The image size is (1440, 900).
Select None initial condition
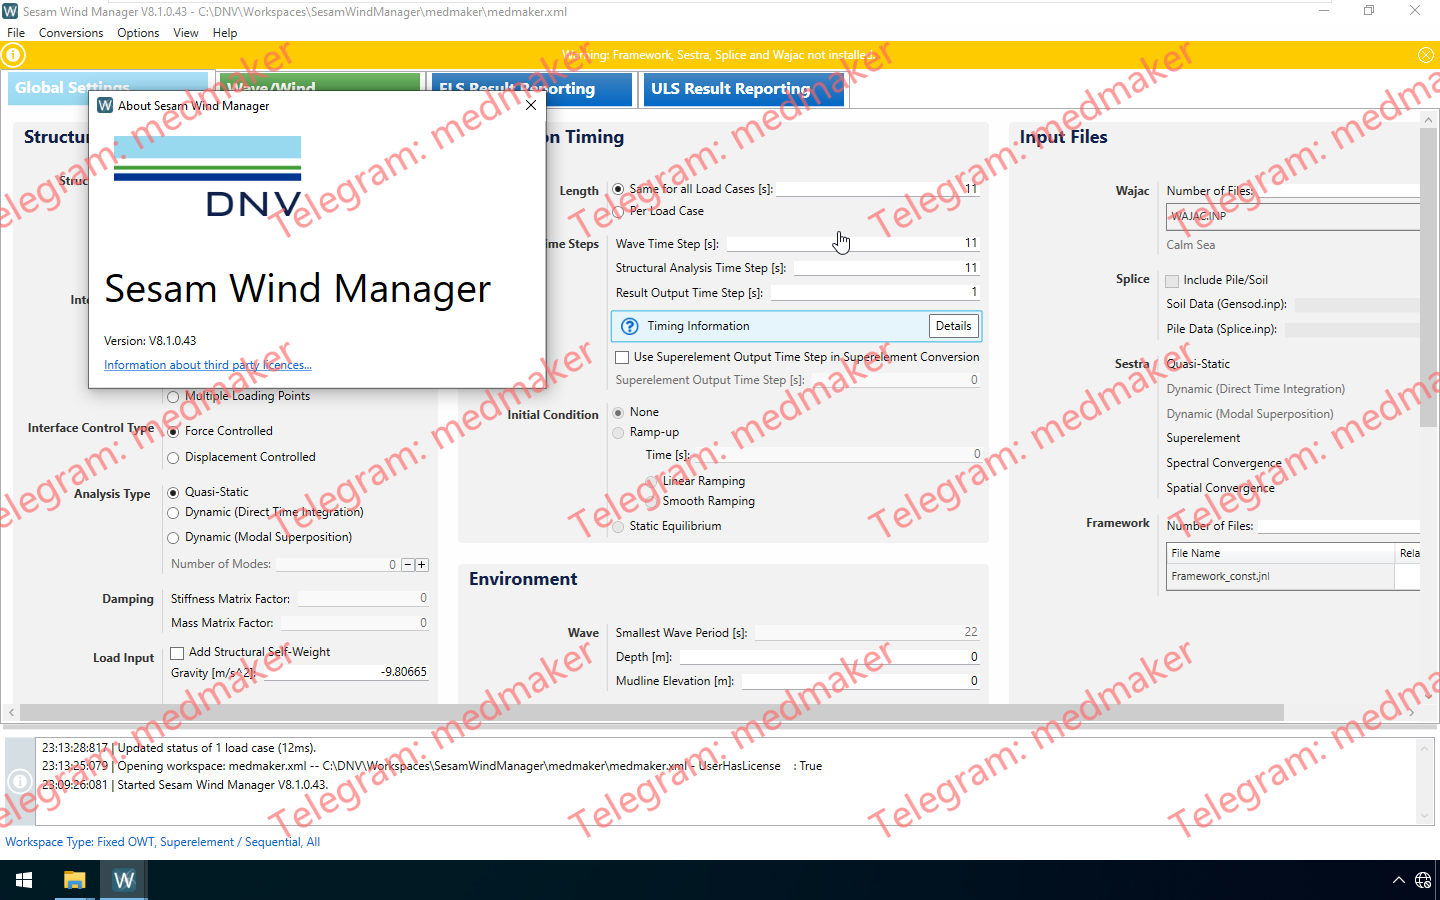[618, 412]
